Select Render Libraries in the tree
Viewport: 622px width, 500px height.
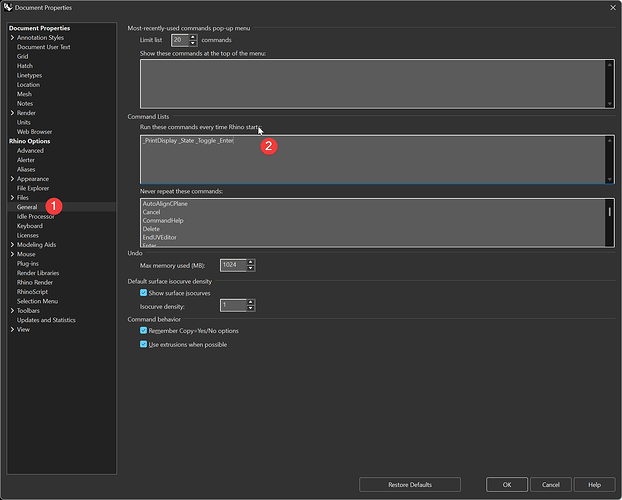(x=38, y=273)
